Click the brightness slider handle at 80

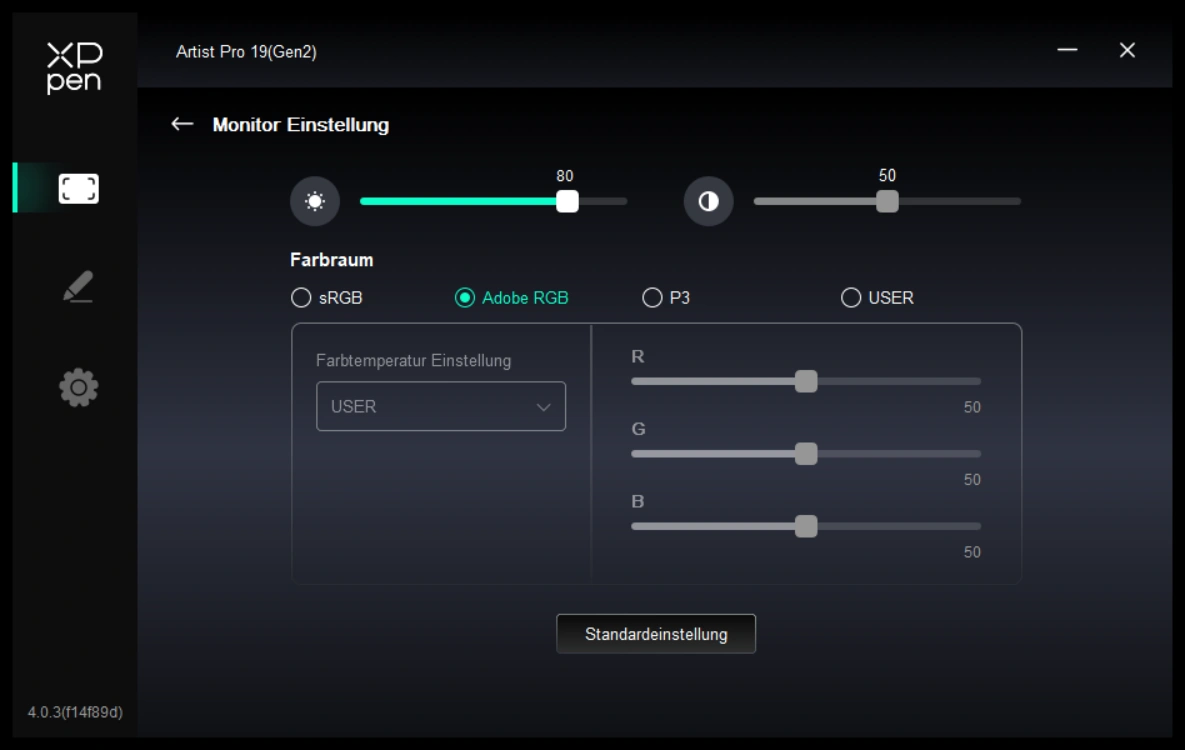[567, 201]
